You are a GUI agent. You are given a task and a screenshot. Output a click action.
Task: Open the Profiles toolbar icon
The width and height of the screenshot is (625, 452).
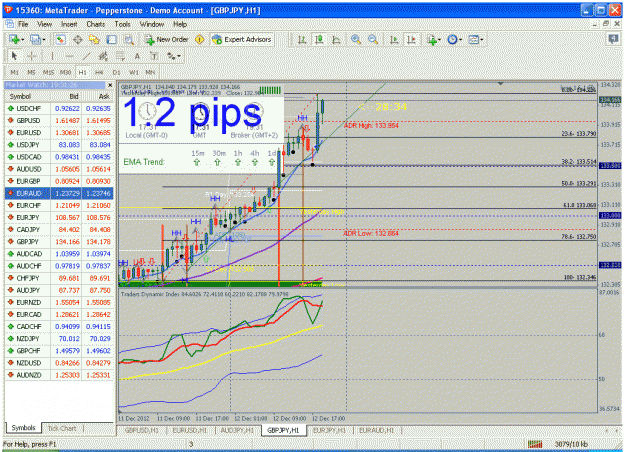click(36, 39)
